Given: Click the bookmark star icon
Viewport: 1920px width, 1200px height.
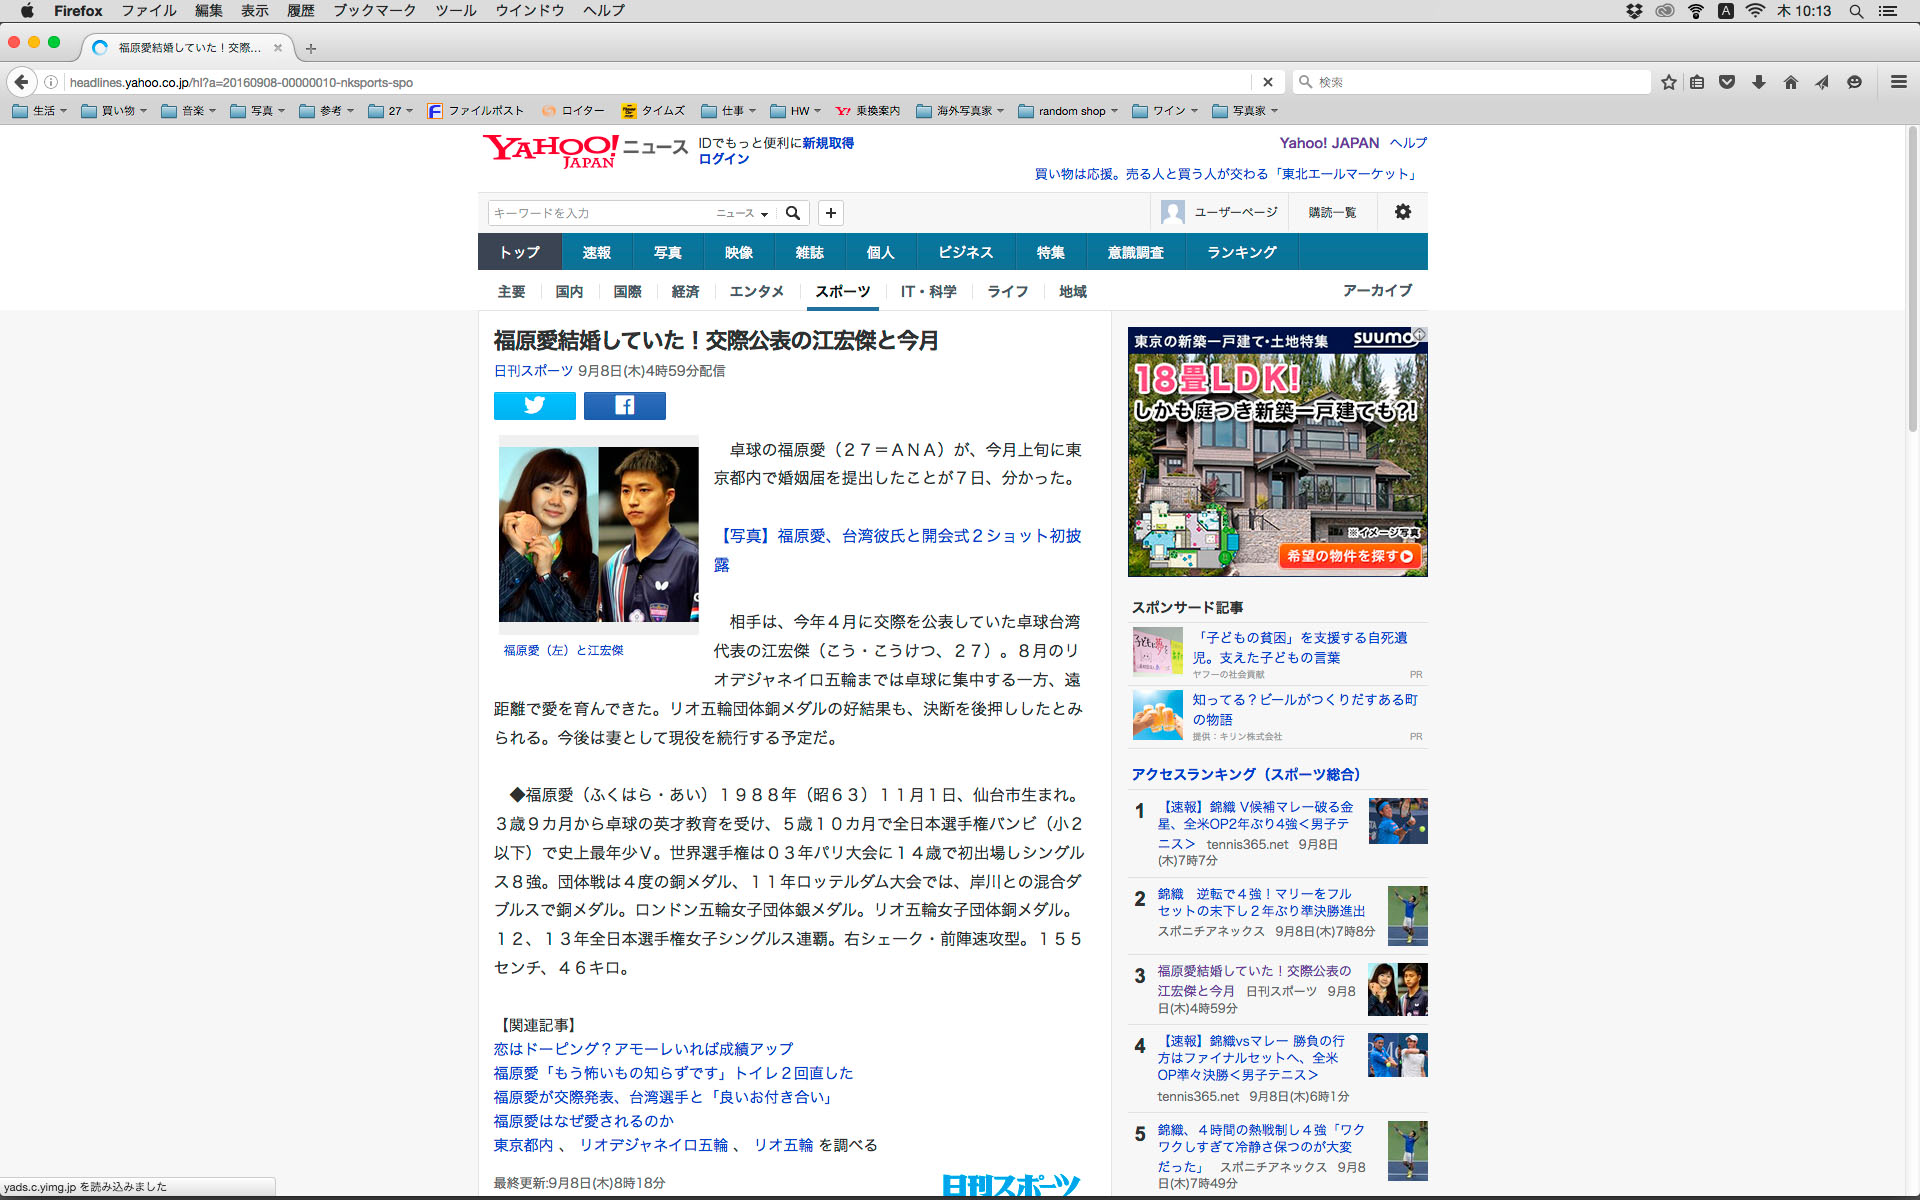Looking at the screenshot, I should [x=1668, y=82].
